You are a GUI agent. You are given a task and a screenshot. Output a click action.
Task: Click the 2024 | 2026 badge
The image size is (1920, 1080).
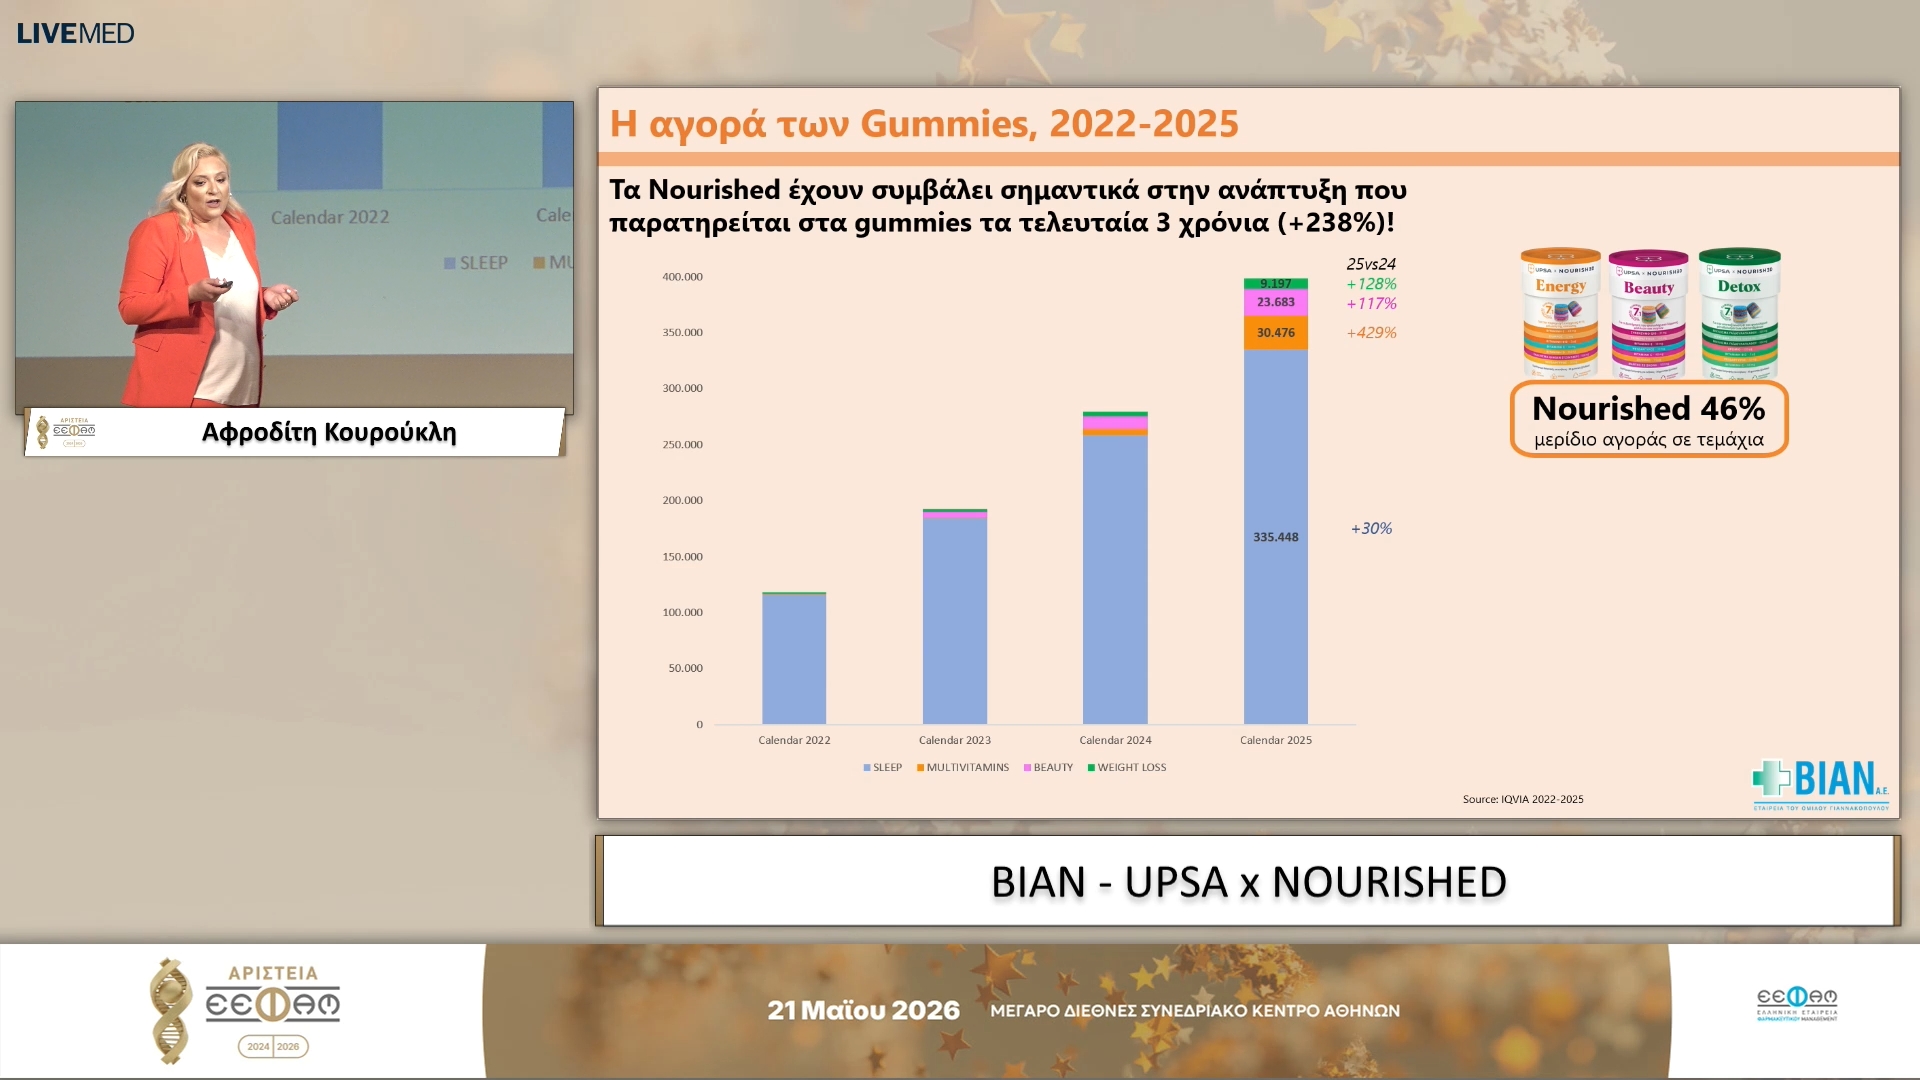point(273,1047)
